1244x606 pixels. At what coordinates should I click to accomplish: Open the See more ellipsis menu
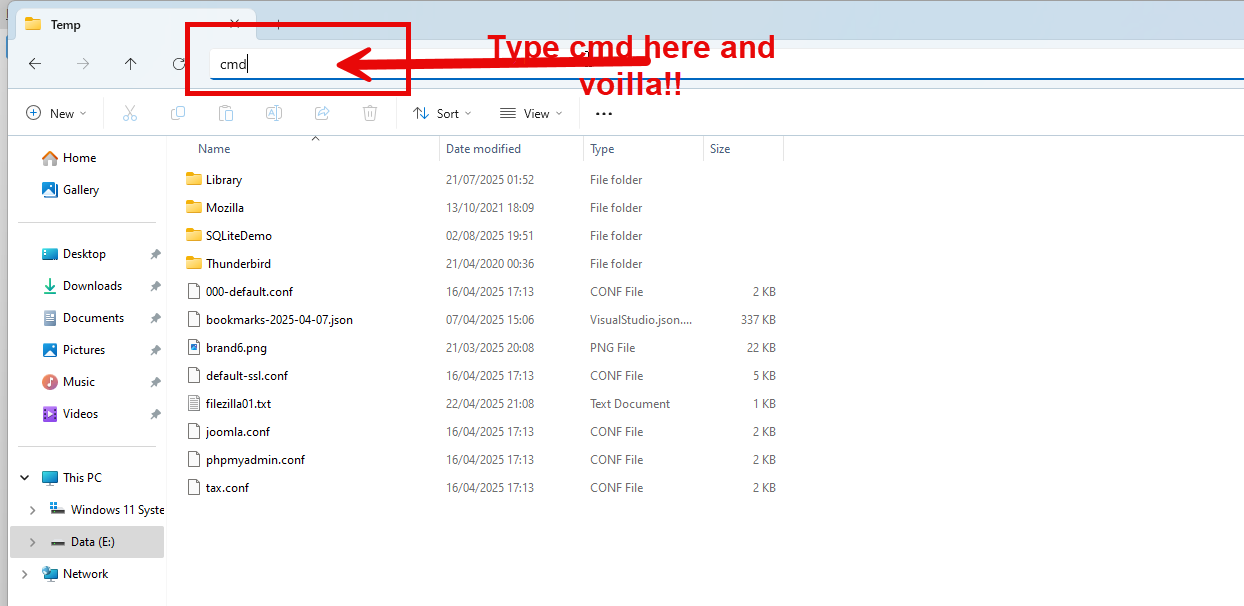pyautogui.click(x=604, y=114)
